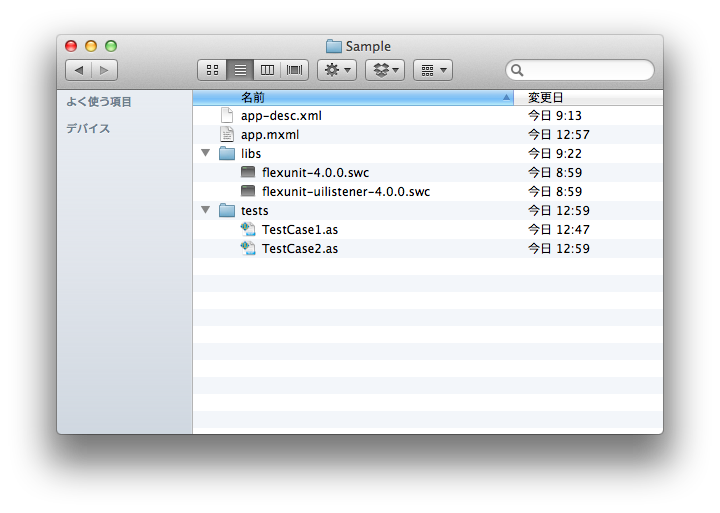Image resolution: width=720 pixels, height=513 pixels.
Task: Go back with the left arrow button
Action: tap(79, 70)
